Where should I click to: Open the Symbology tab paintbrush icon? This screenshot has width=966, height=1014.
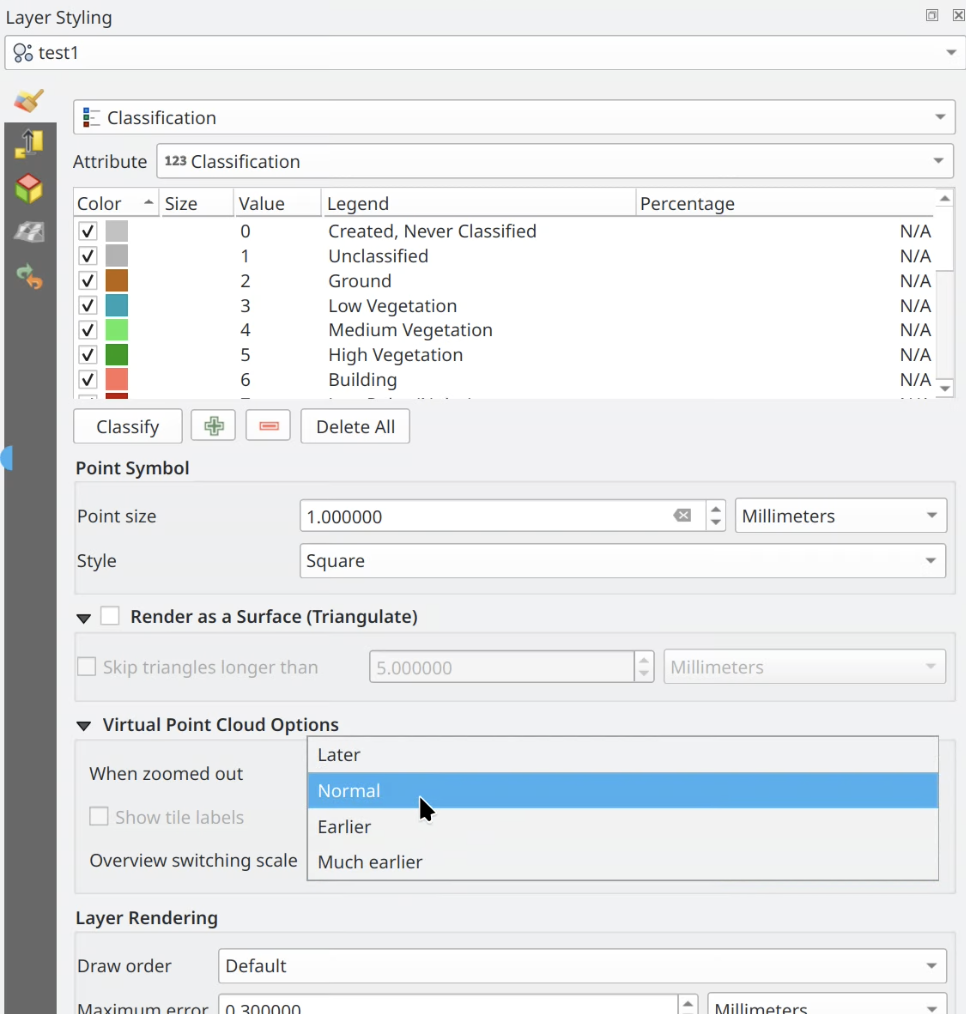click(29, 101)
